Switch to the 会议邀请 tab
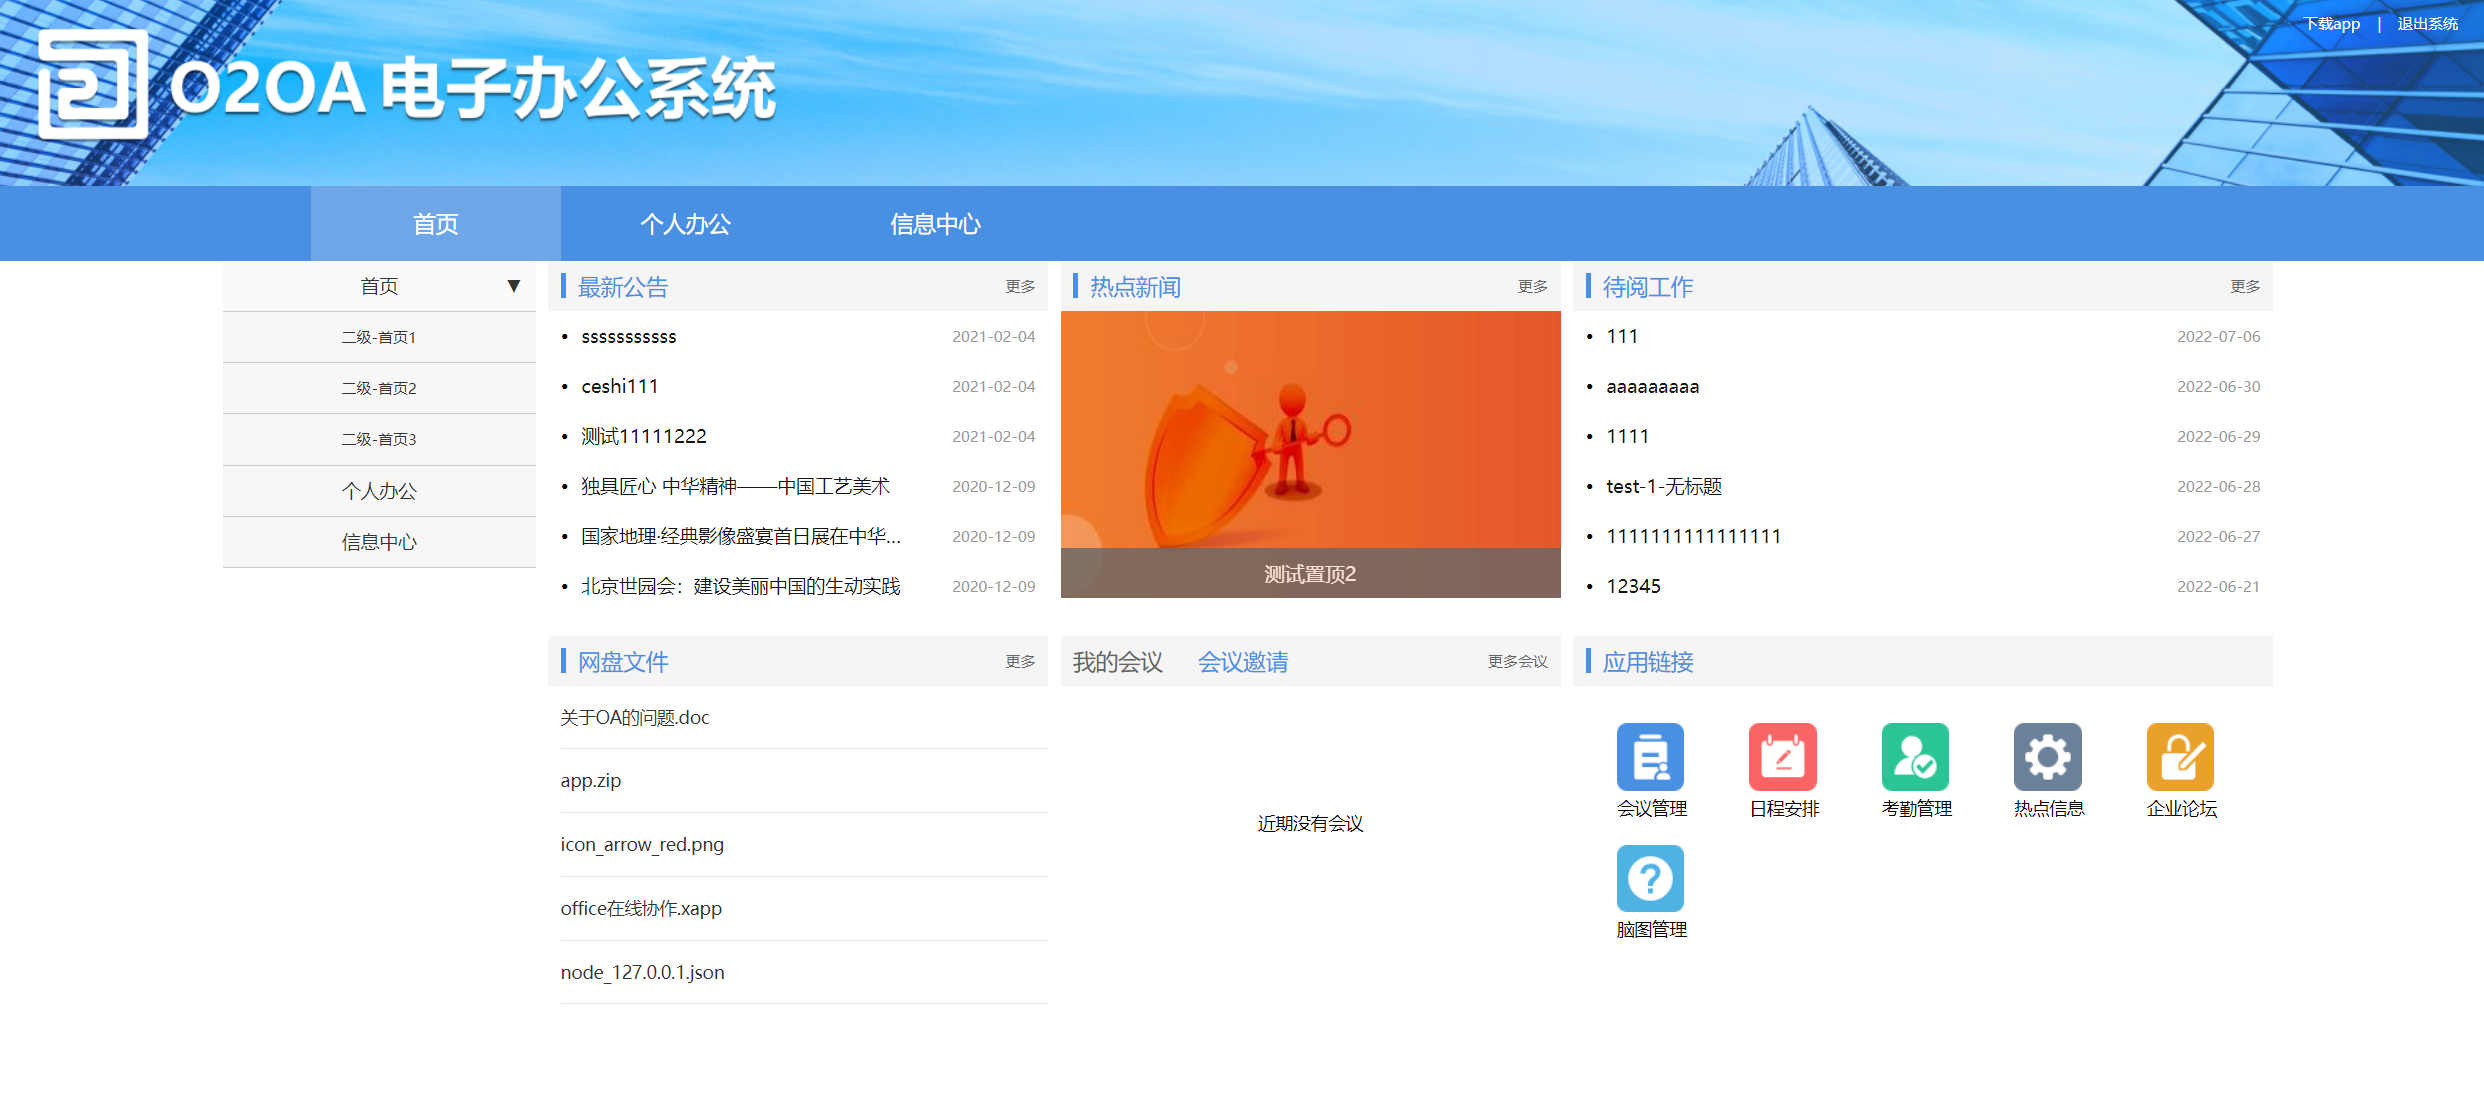 pos(1242,662)
